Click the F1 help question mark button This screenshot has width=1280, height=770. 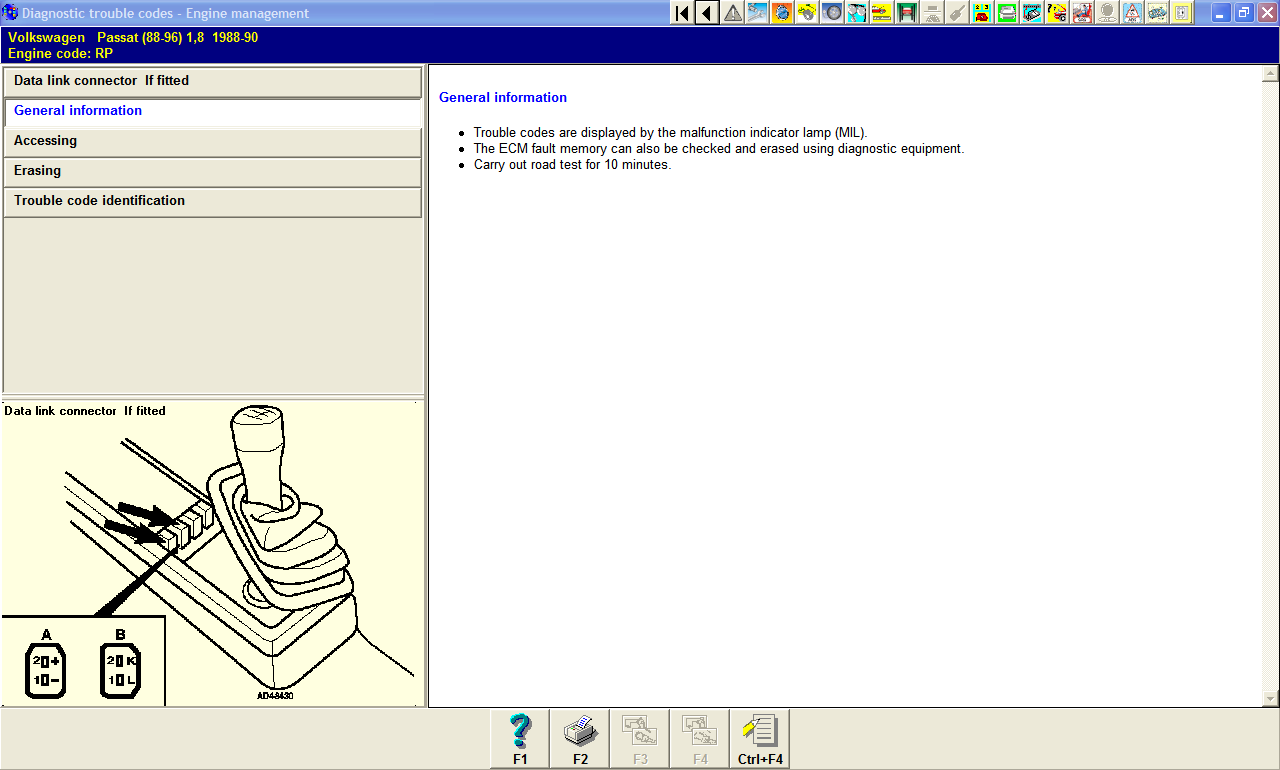point(520,739)
